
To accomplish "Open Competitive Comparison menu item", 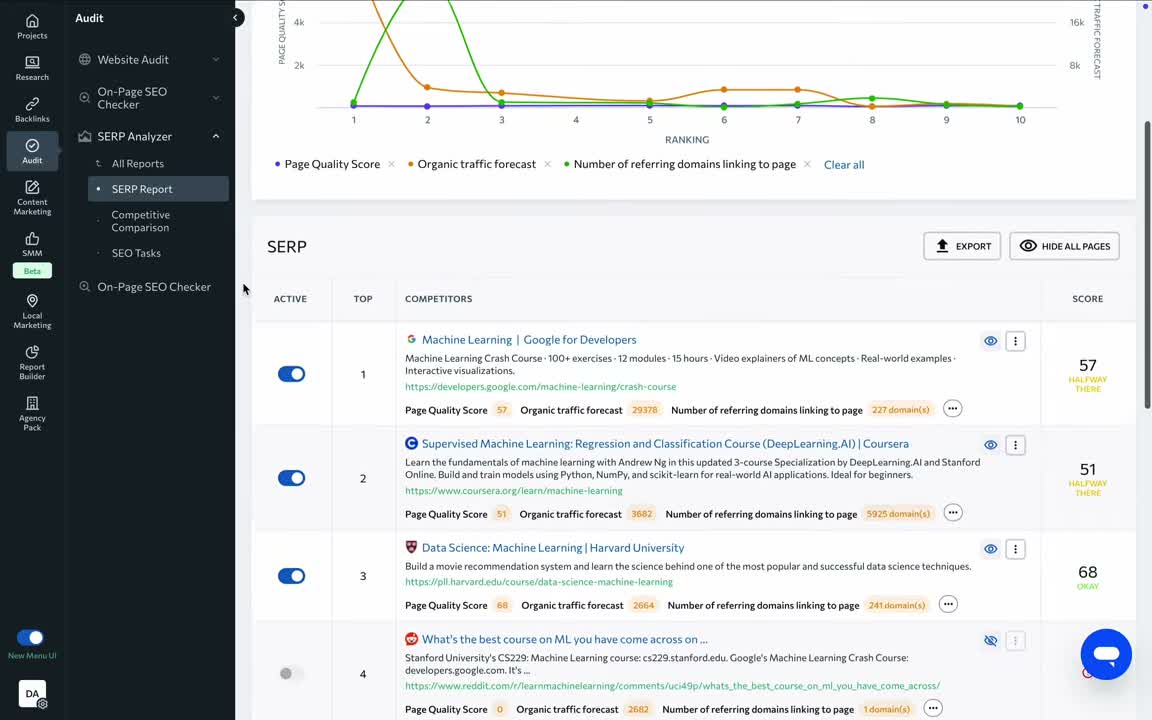I will [x=140, y=221].
